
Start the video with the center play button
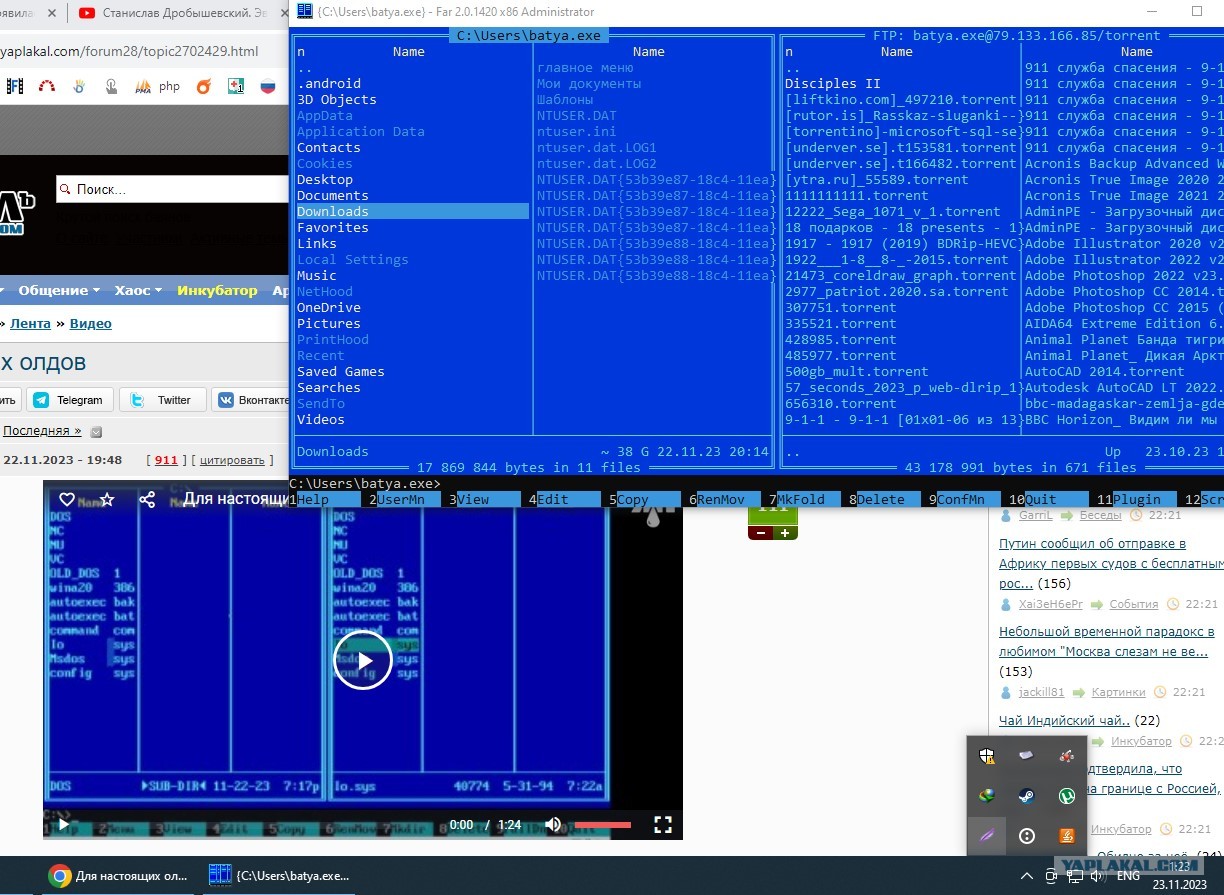pyautogui.click(x=362, y=660)
